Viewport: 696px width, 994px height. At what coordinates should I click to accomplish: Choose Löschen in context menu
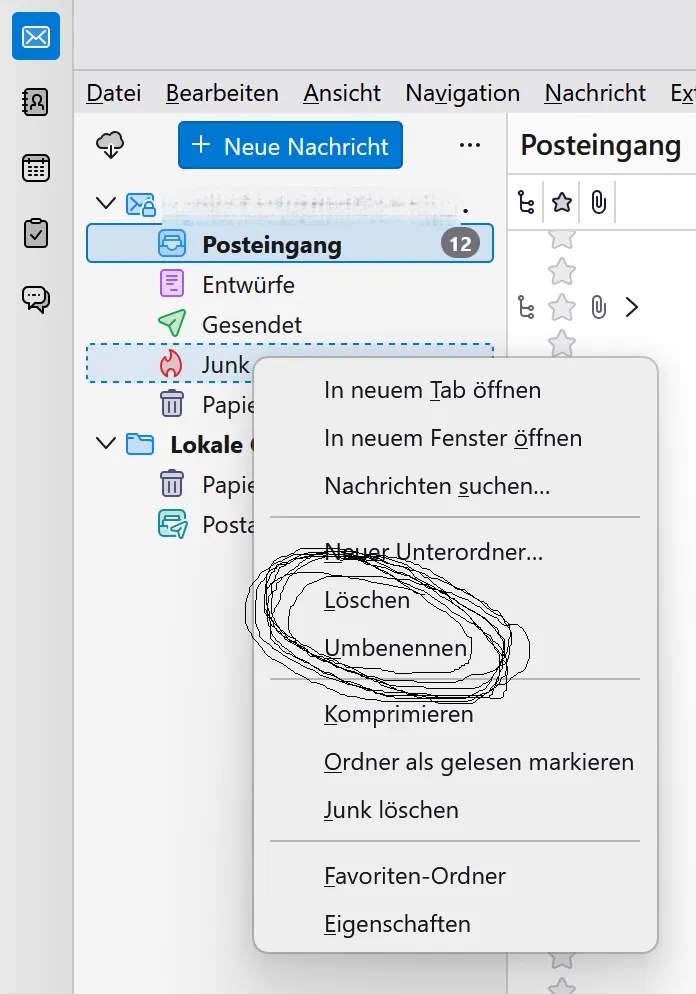pos(455,600)
